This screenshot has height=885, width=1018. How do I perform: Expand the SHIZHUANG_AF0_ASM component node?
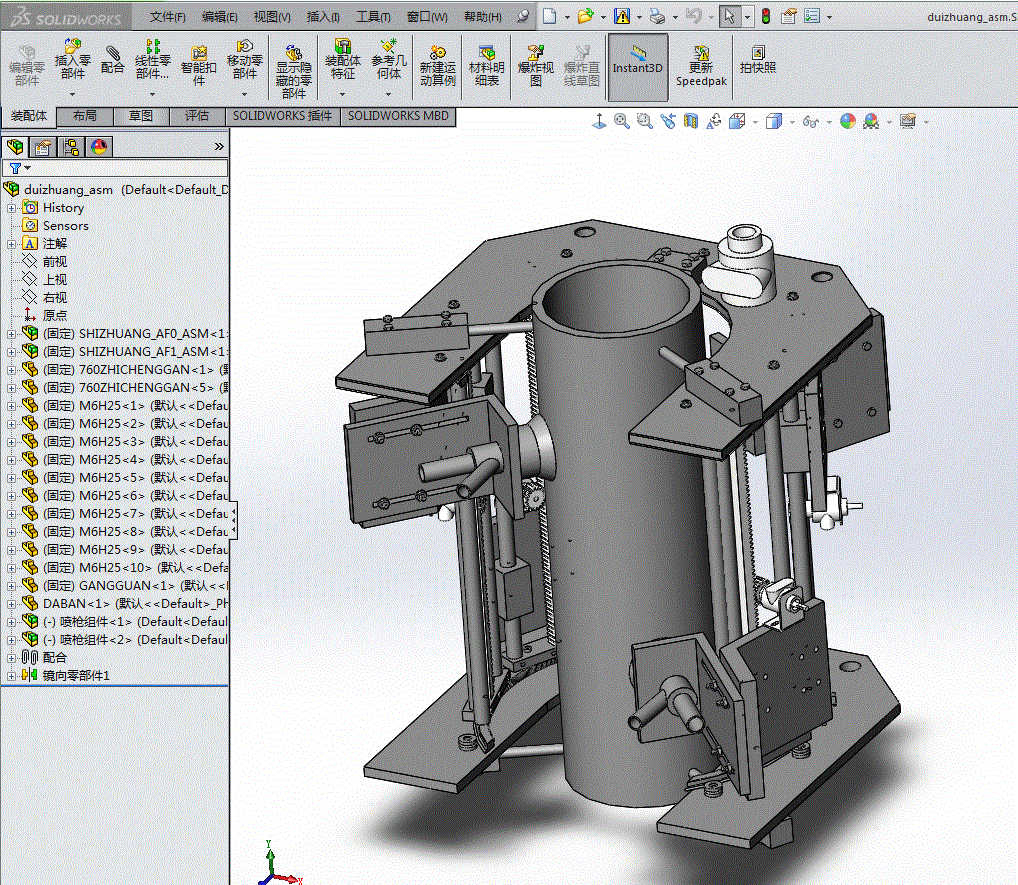12,333
